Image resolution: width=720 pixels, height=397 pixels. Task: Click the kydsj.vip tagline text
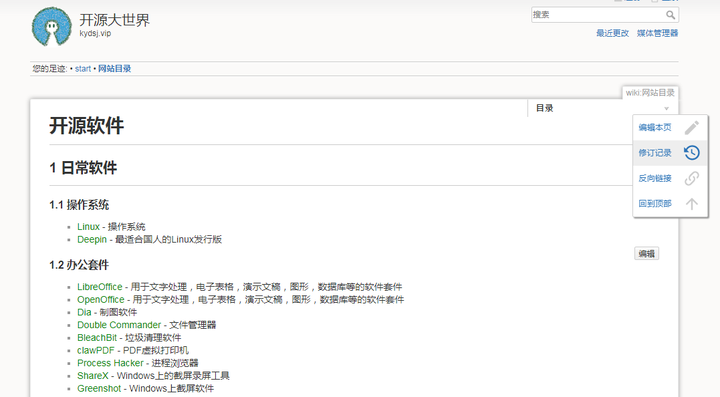[x=95, y=34]
